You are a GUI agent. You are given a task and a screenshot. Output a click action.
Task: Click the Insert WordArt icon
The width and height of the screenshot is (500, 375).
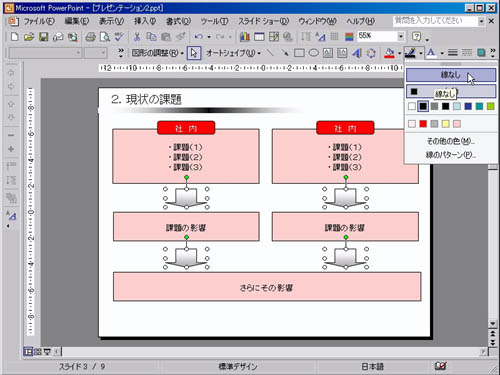pyautogui.click(x=357, y=53)
